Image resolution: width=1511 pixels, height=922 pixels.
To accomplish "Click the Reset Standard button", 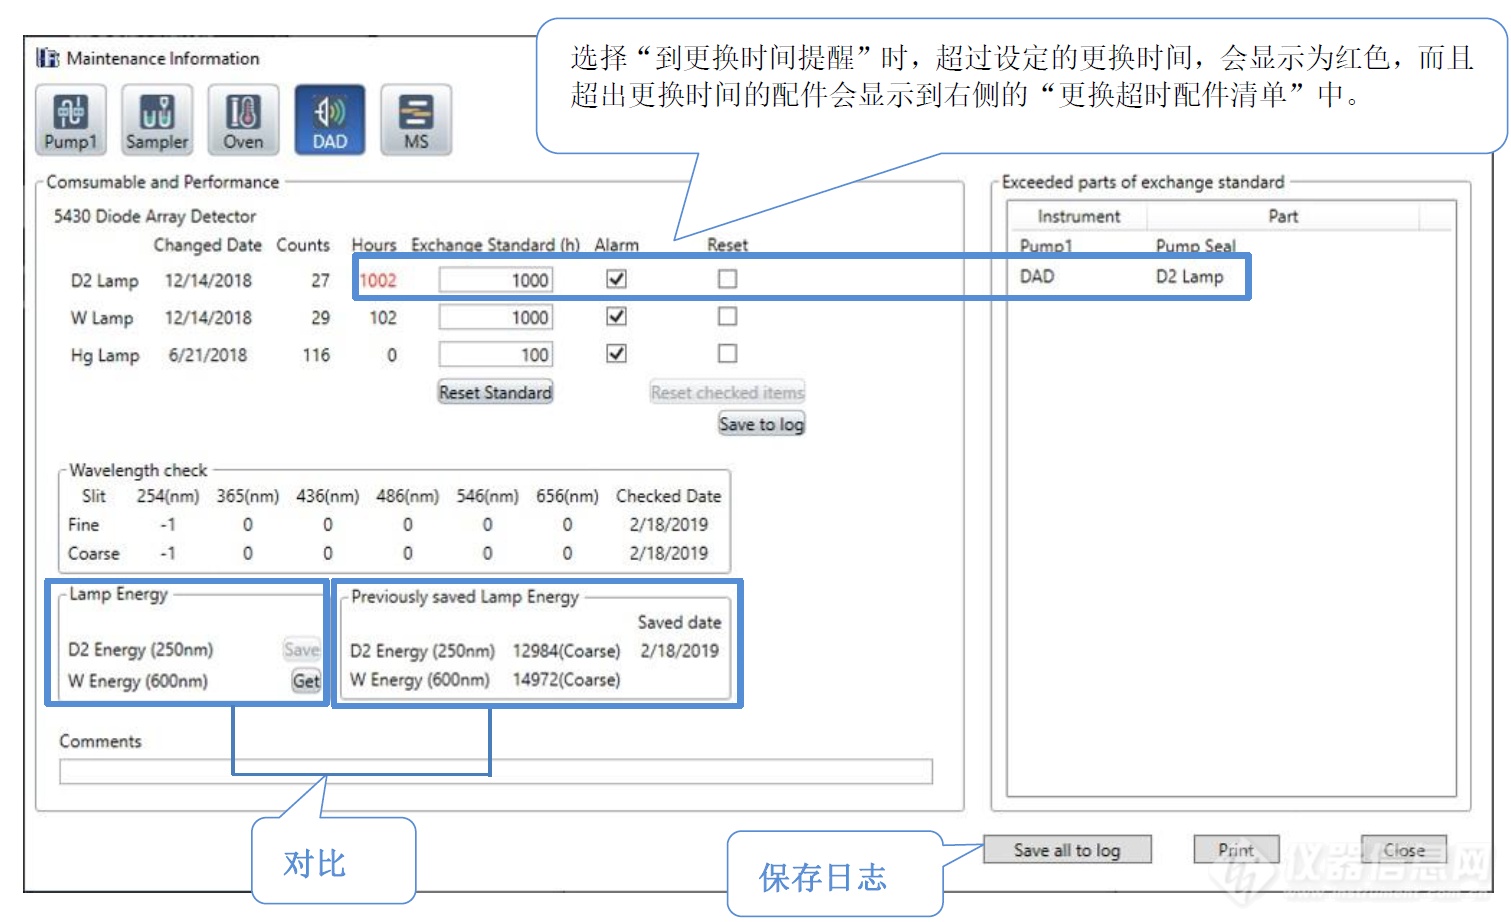I will [x=496, y=392].
